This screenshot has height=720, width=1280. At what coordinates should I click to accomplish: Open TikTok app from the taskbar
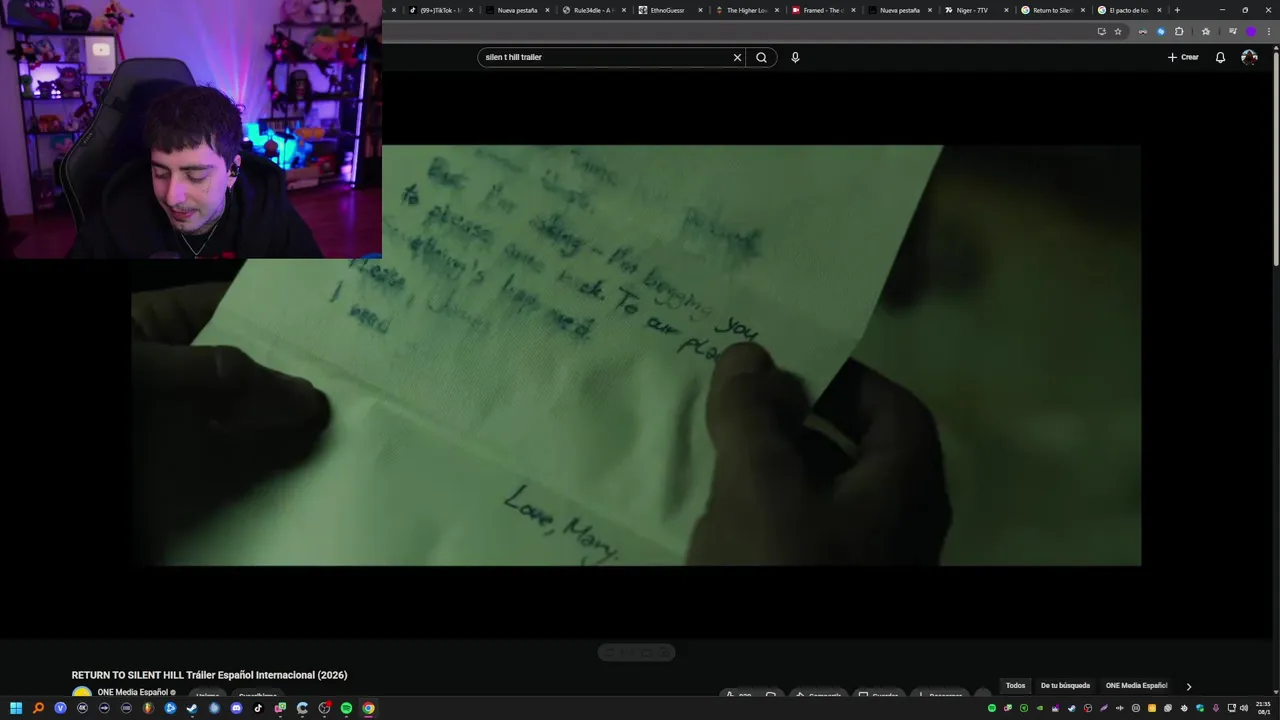tap(258, 708)
